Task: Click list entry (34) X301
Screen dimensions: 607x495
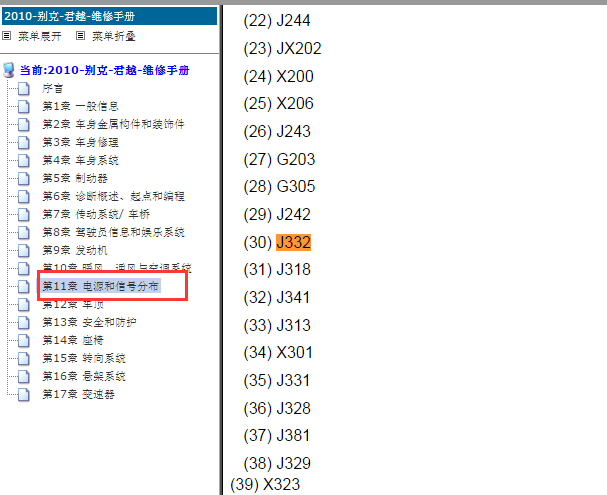Action: click(278, 353)
